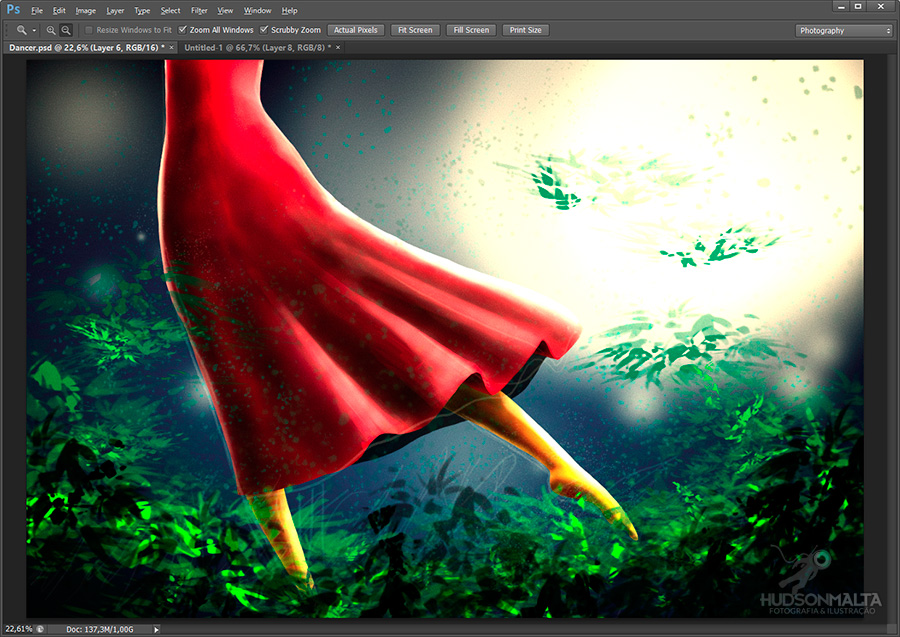This screenshot has height=637, width=900.
Task: Click the Fit Screen button
Action: (415, 30)
